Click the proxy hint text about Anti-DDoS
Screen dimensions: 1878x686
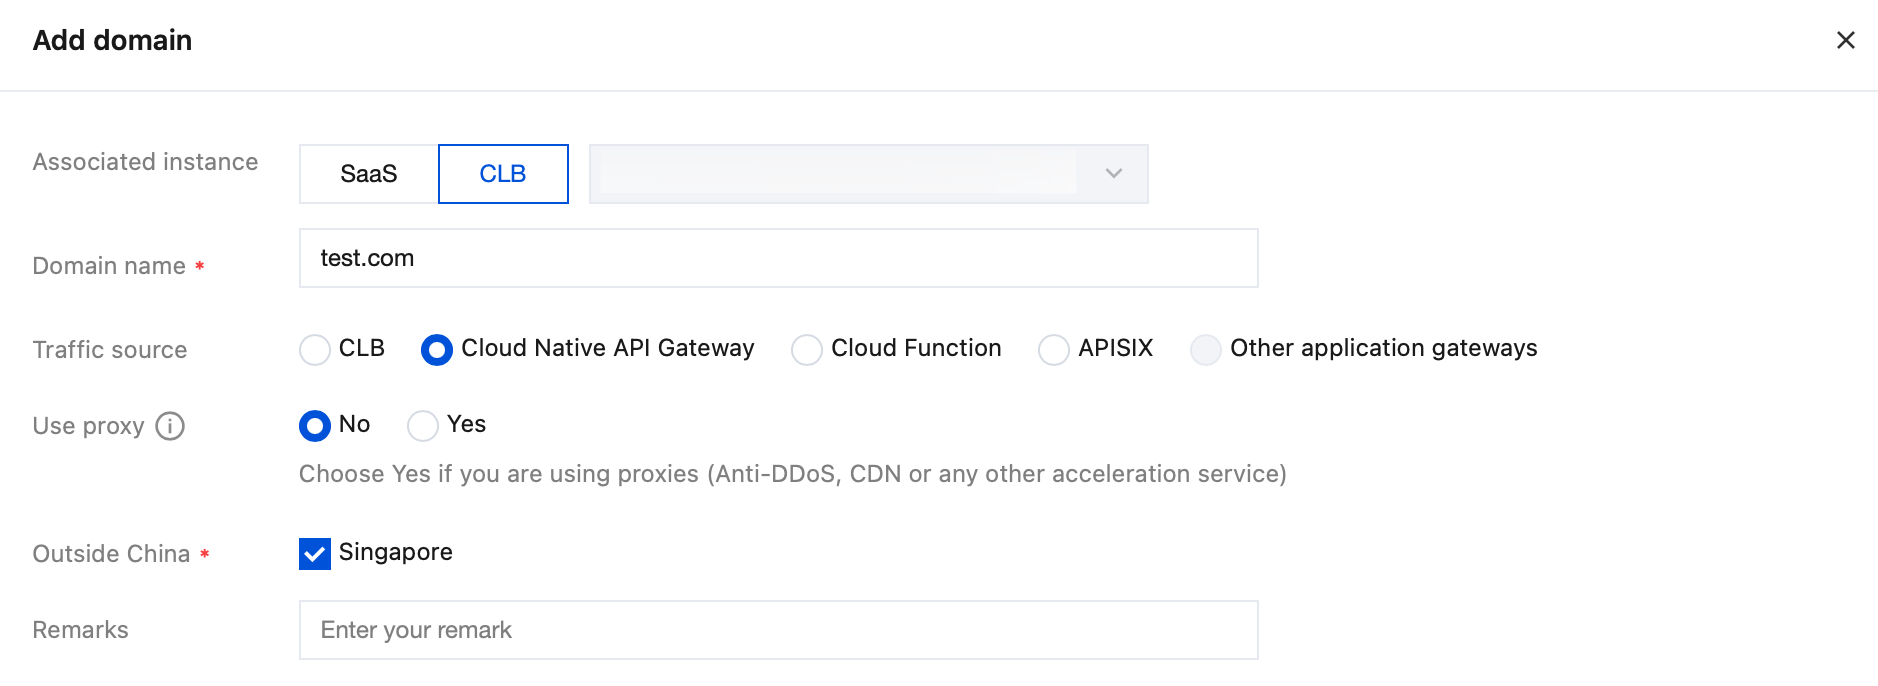(x=792, y=474)
